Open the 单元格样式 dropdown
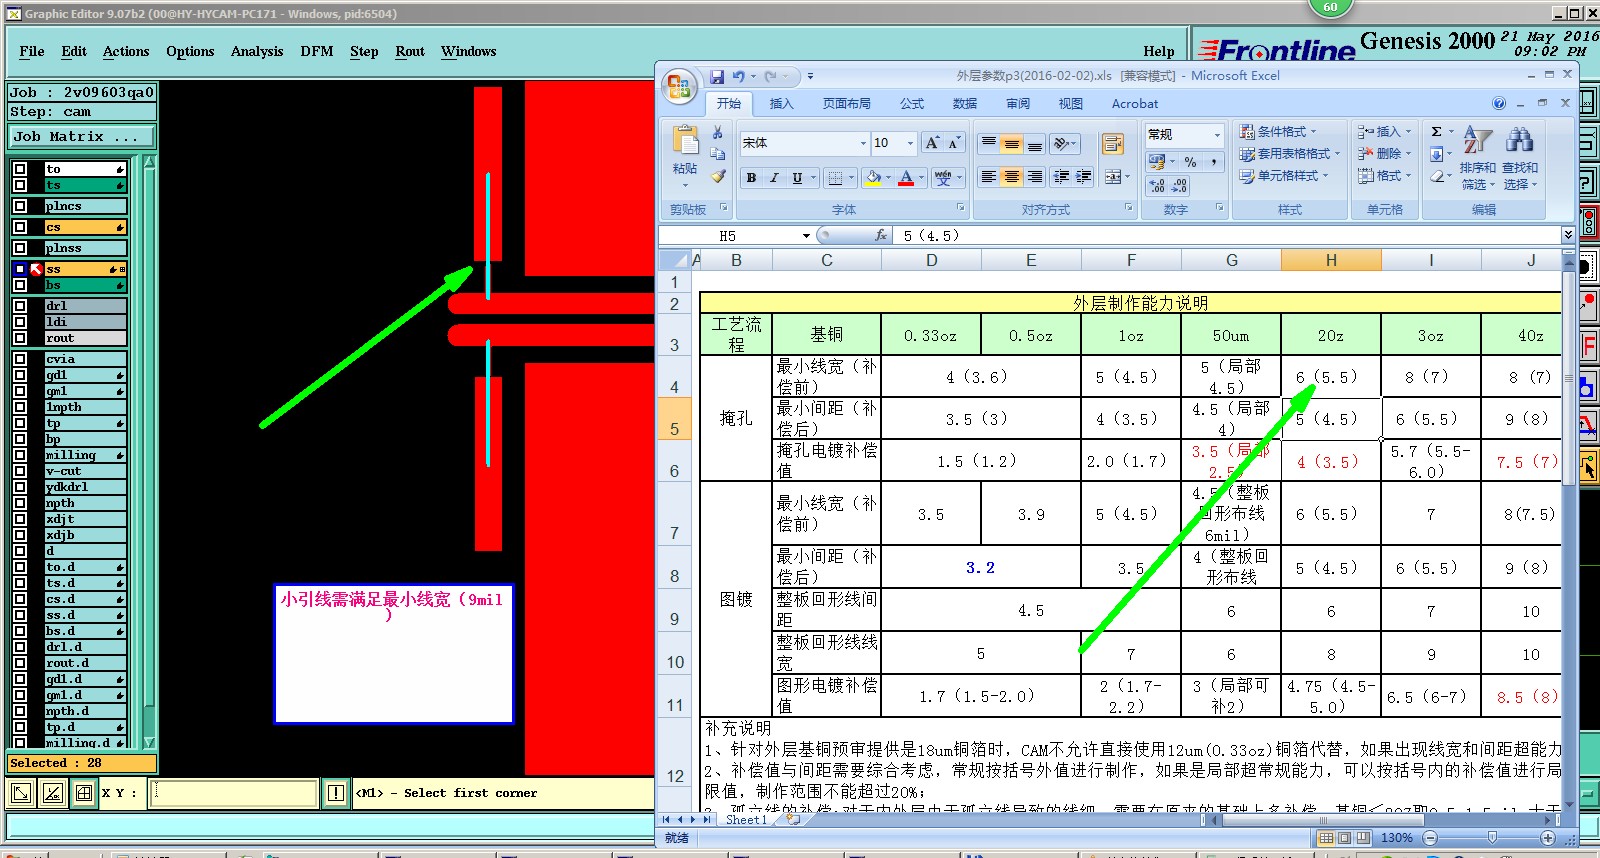Screen dimensions: 1600x858 (x=1284, y=175)
